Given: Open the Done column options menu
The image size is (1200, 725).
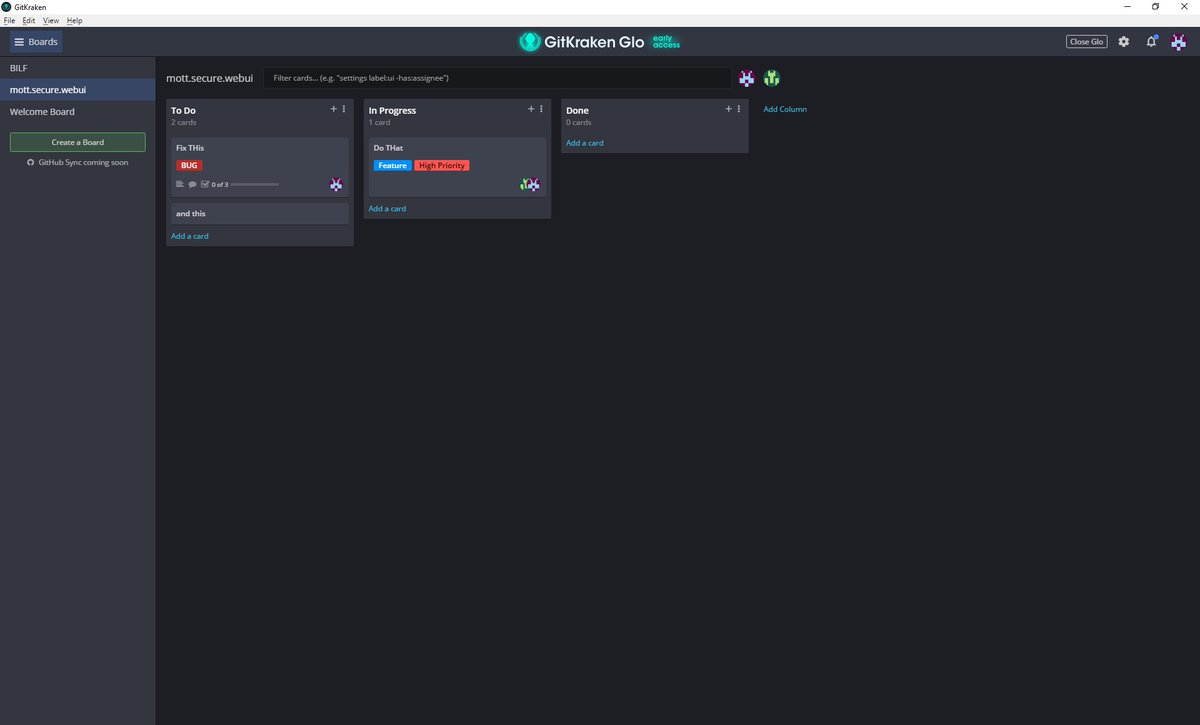Looking at the screenshot, I should 738,108.
